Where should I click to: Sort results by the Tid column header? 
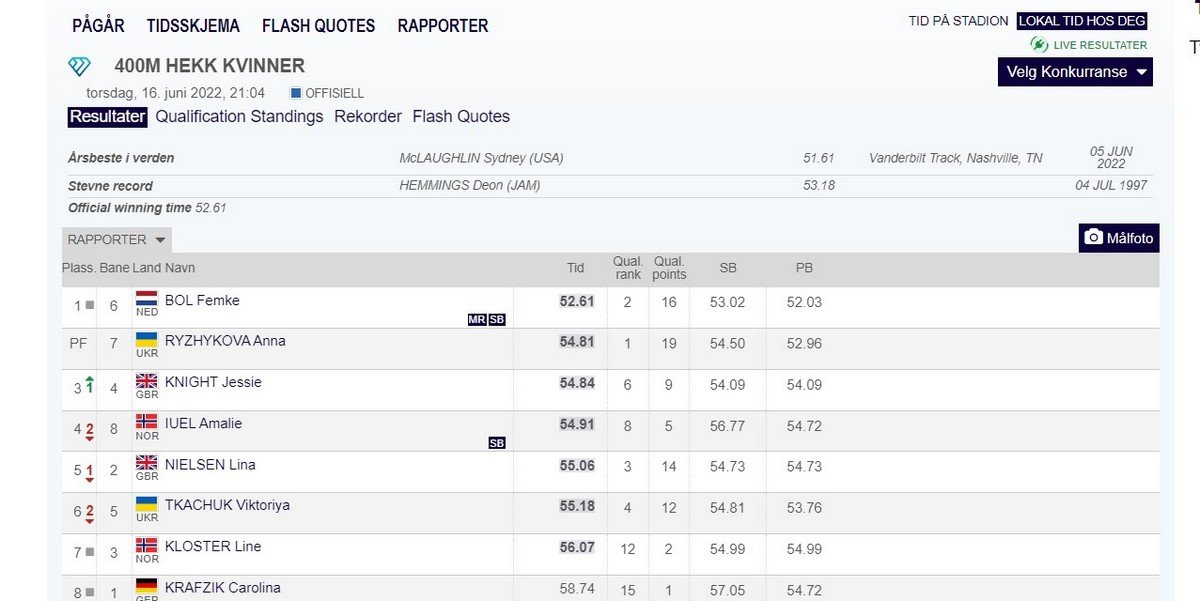575,268
